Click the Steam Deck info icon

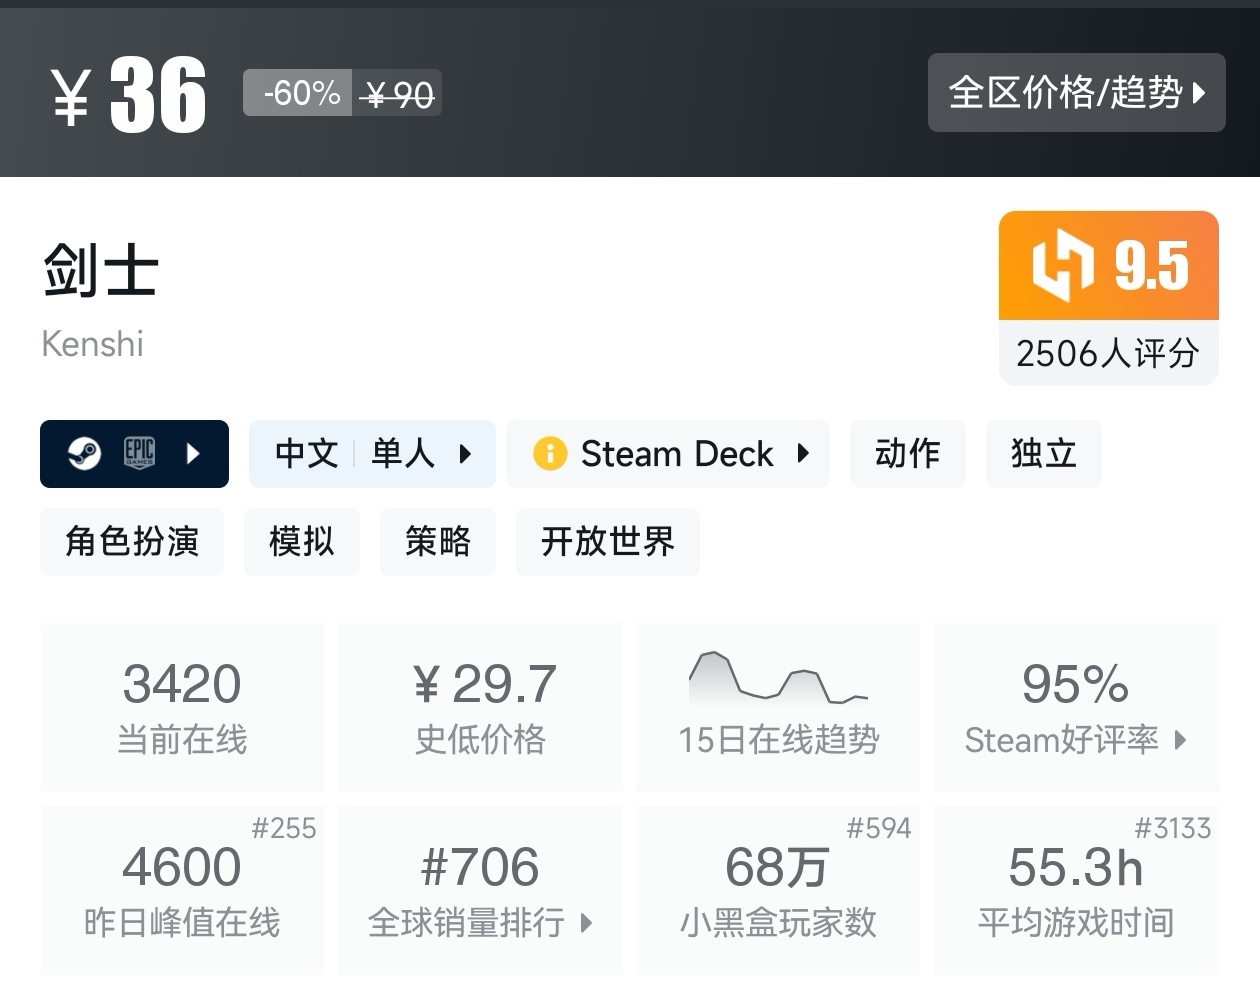[550, 454]
